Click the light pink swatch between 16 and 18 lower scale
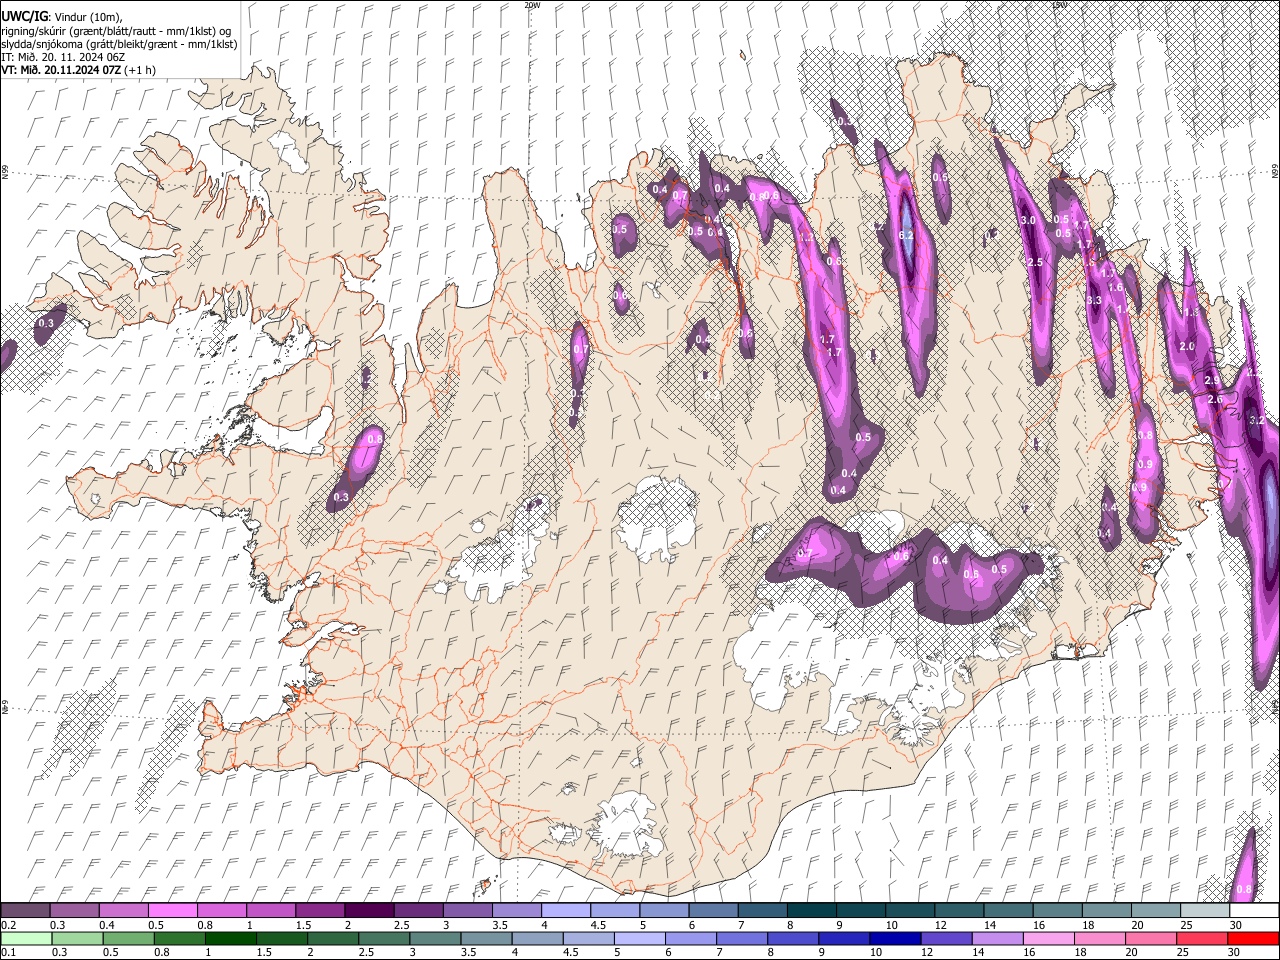The width and height of the screenshot is (1280, 960). [1047, 938]
